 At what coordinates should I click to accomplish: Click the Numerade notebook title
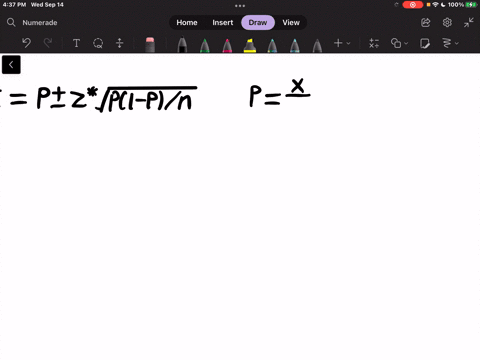coord(40,23)
